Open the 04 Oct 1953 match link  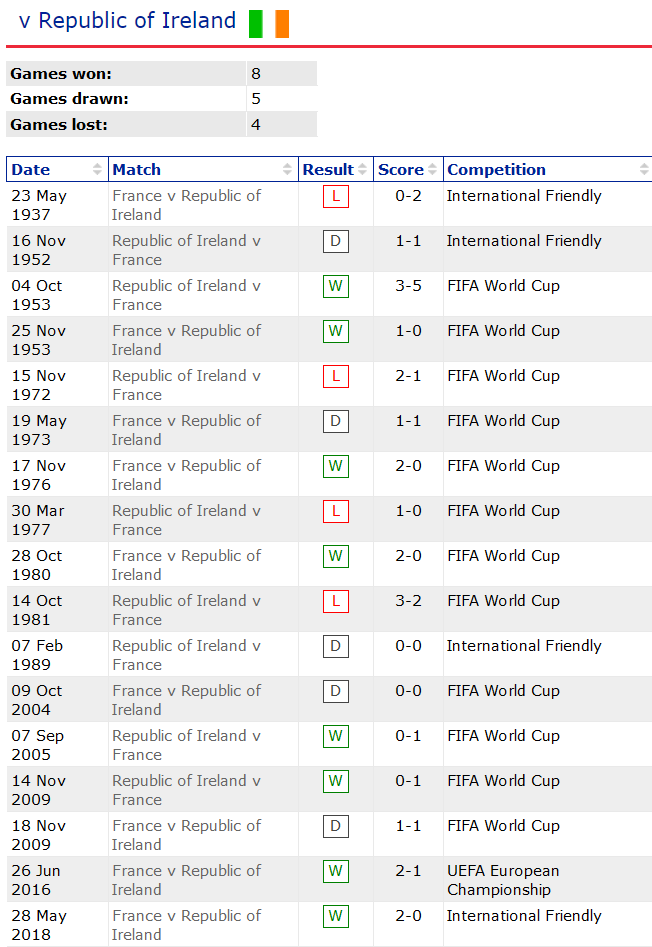point(187,295)
